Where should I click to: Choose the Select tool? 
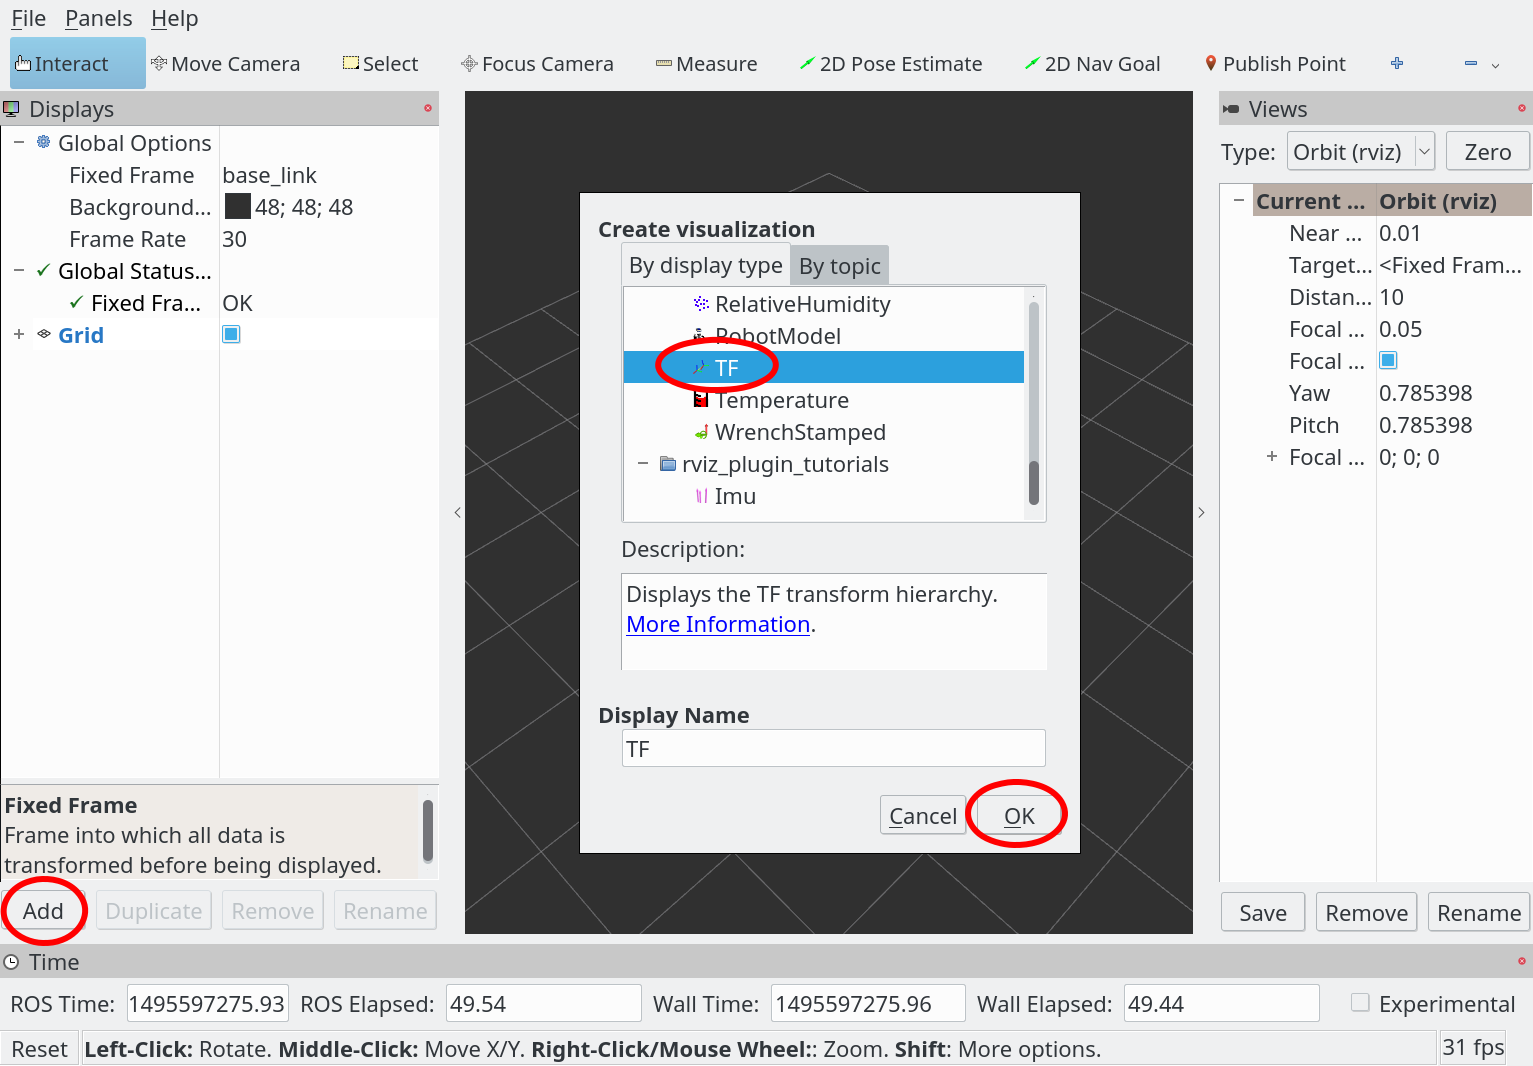(380, 64)
